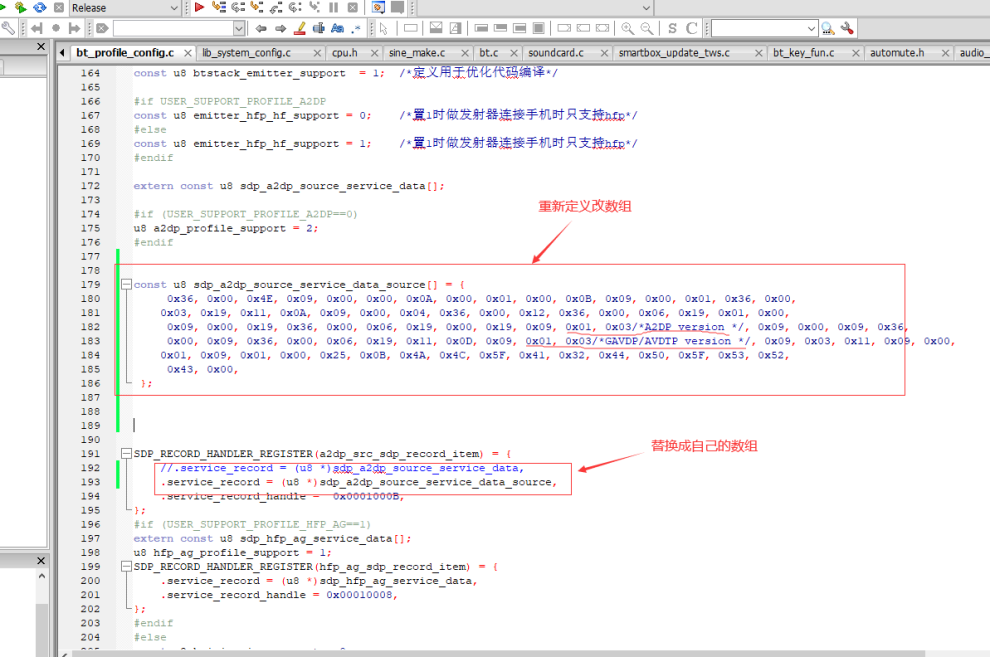Close the lib_system_config.c tab
Viewport: 990px width, 657px height.
click(317, 53)
